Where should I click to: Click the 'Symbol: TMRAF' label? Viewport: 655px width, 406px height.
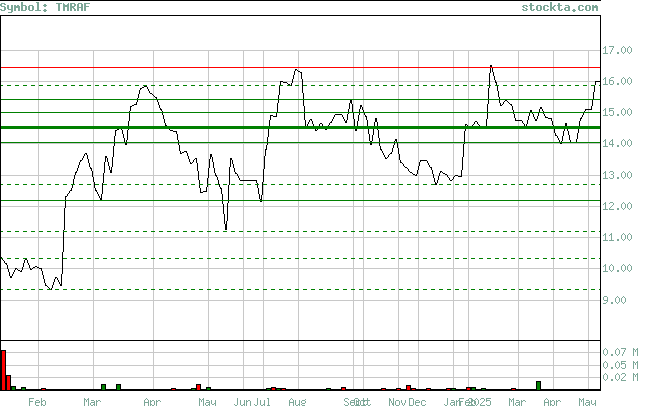click(45, 7)
